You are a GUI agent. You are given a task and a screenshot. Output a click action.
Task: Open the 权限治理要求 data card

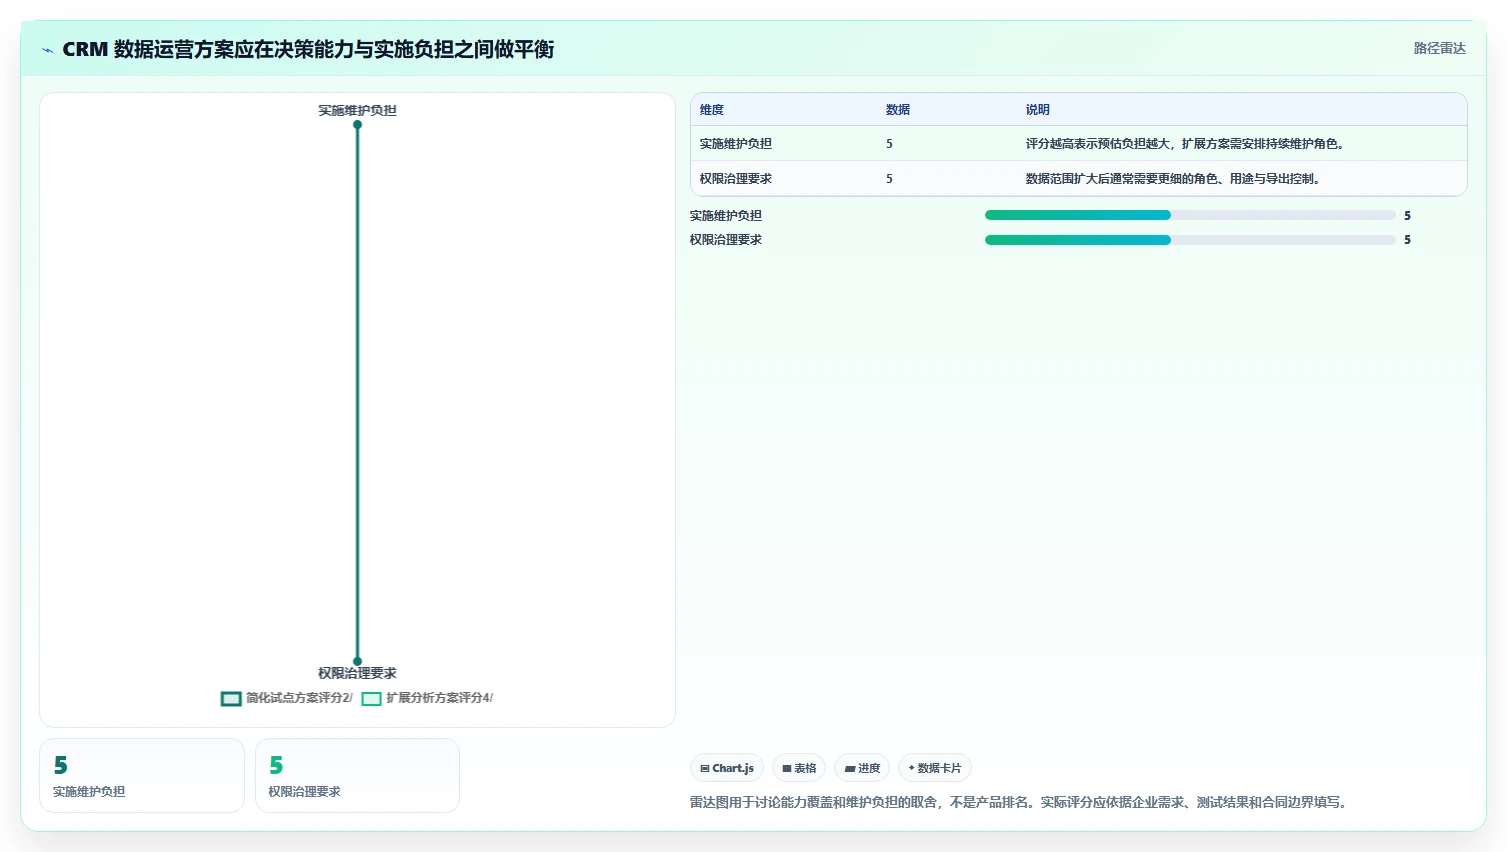[357, 776]
